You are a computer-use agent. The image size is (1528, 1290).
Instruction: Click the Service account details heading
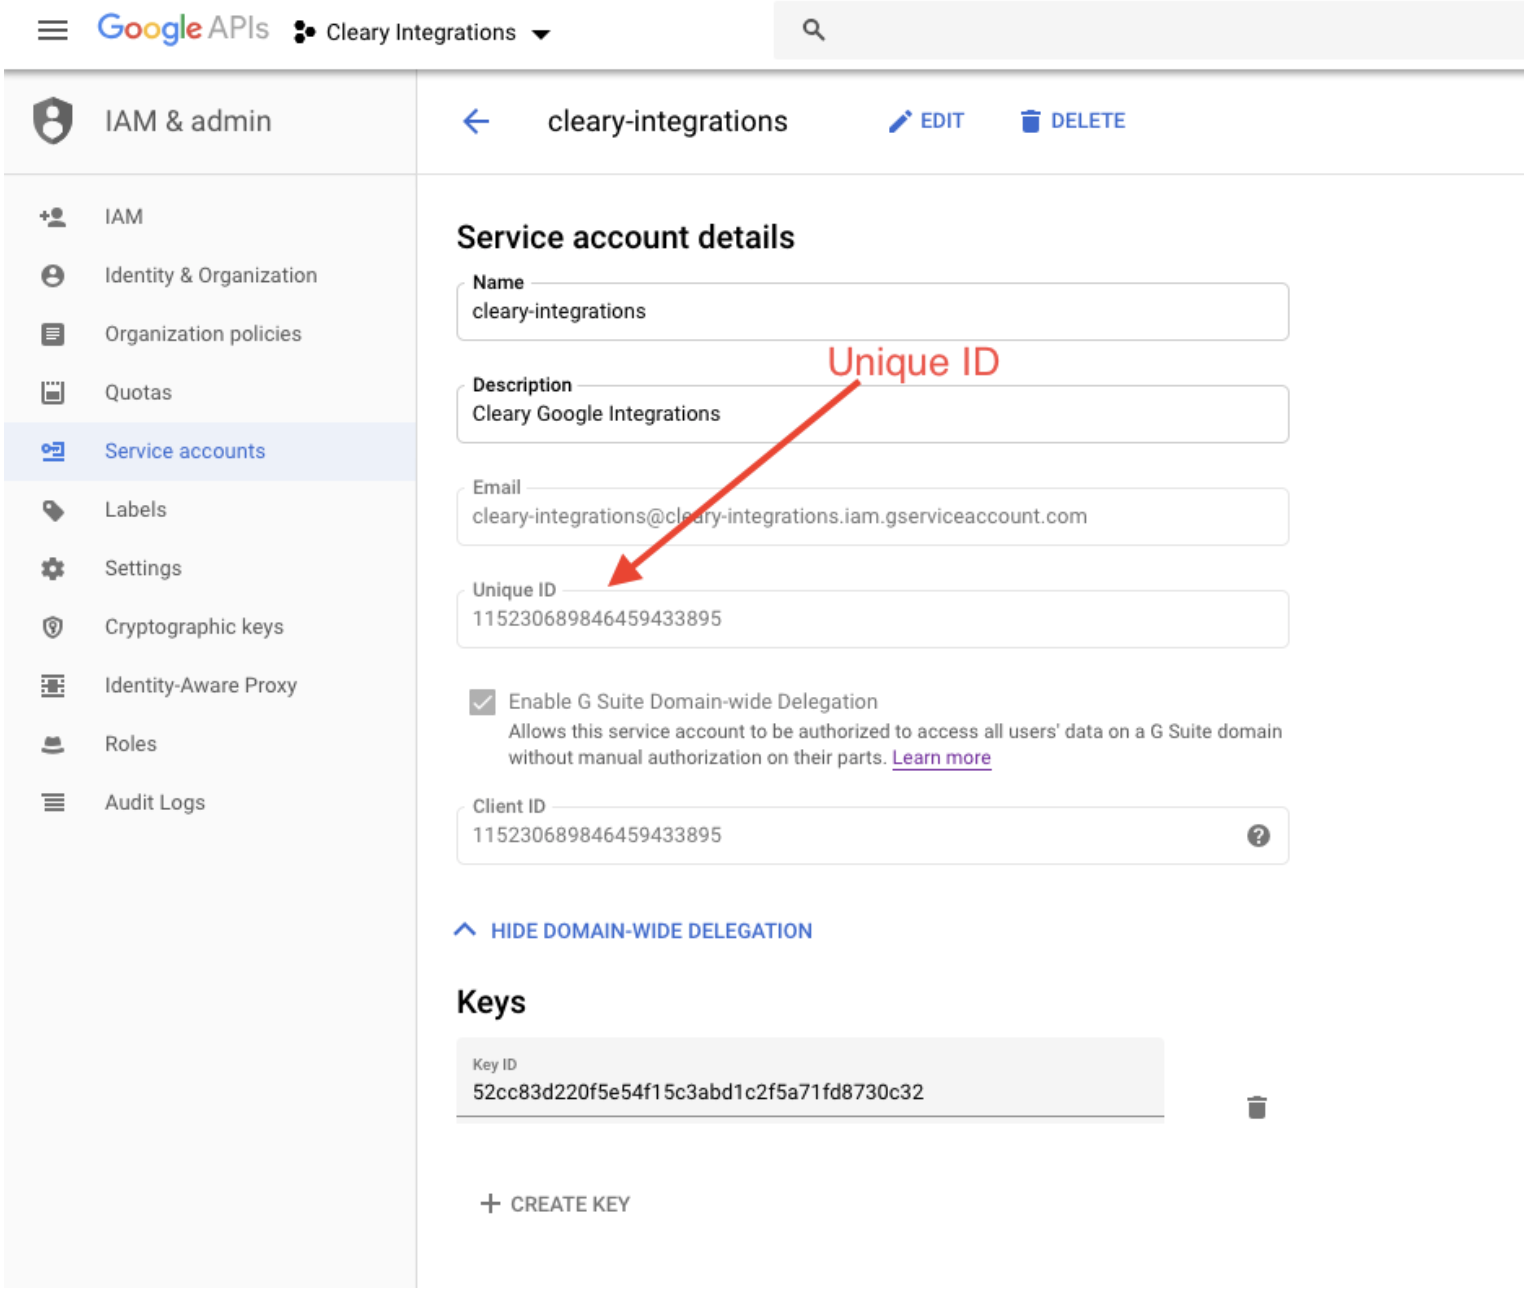click(x=626, y=238)
